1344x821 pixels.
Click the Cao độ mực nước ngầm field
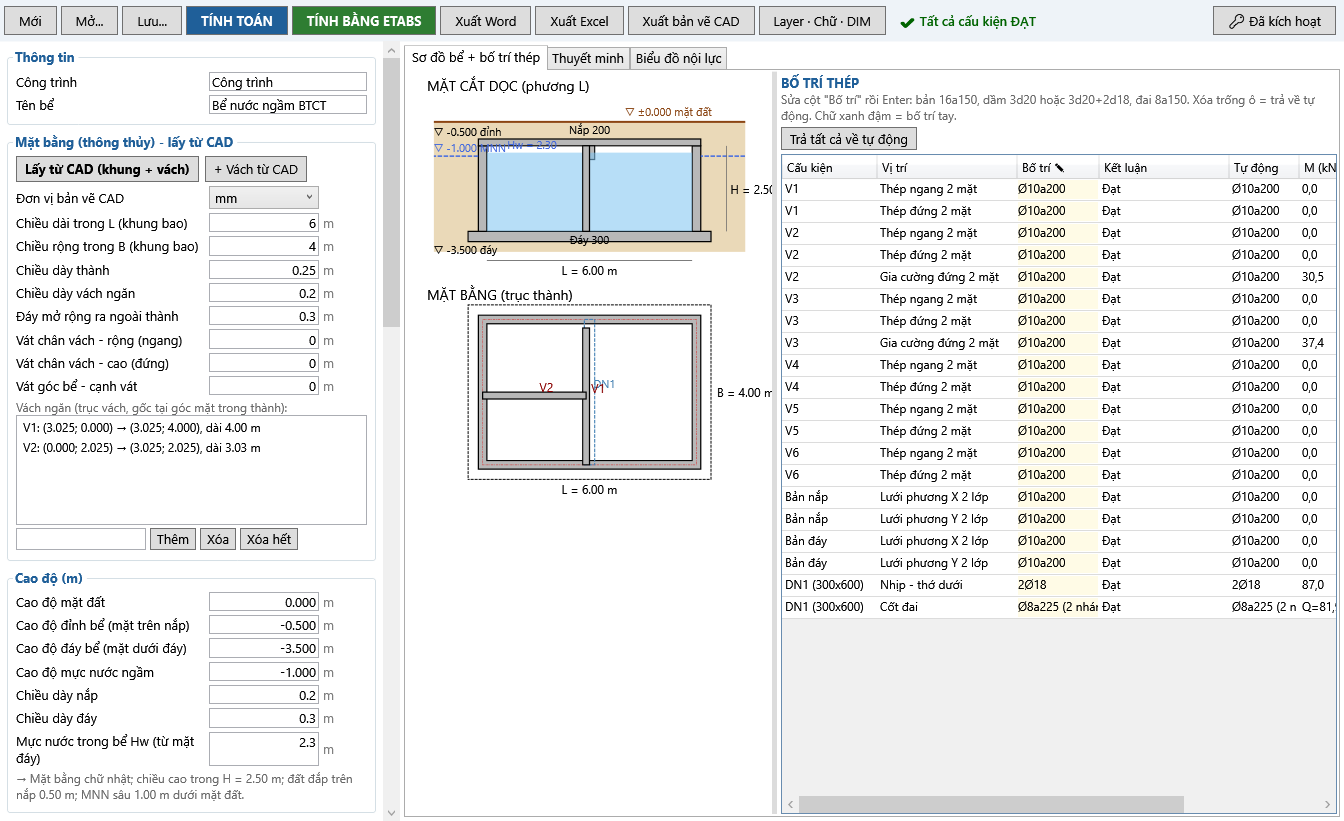point(264,672)
